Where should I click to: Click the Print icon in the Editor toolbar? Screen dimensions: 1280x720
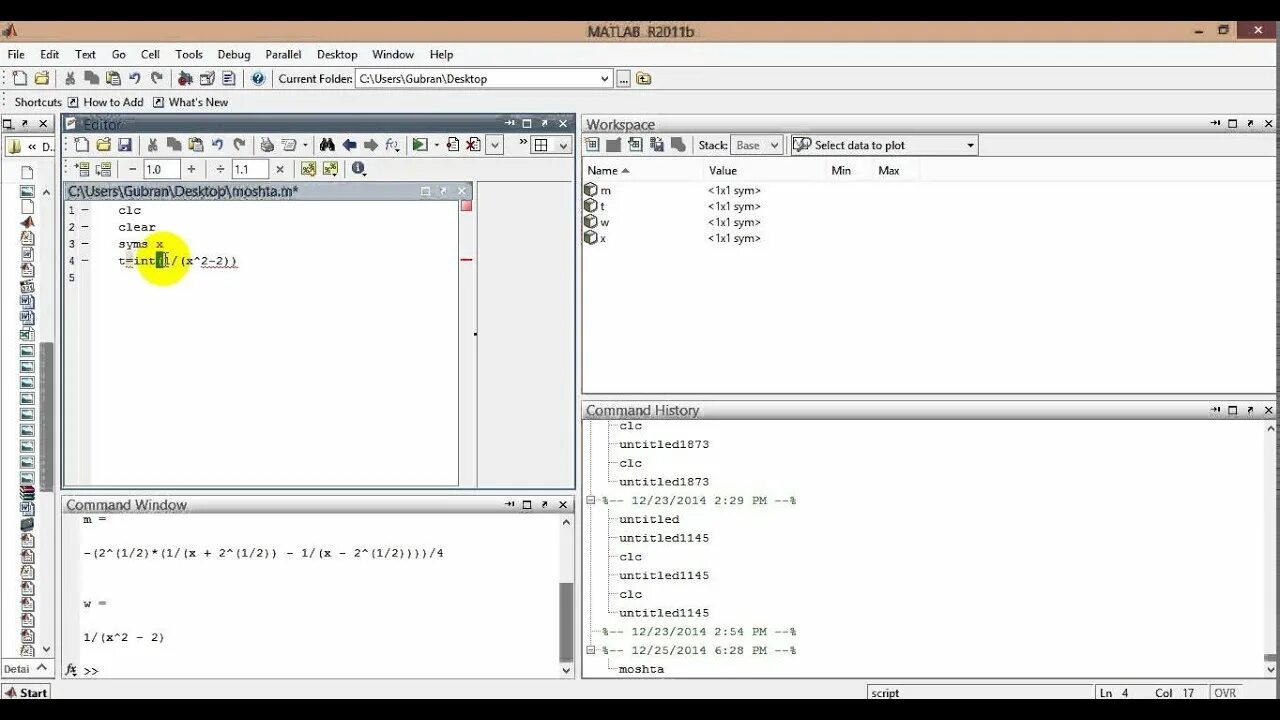pyautogui.click(x=267, y=145)
